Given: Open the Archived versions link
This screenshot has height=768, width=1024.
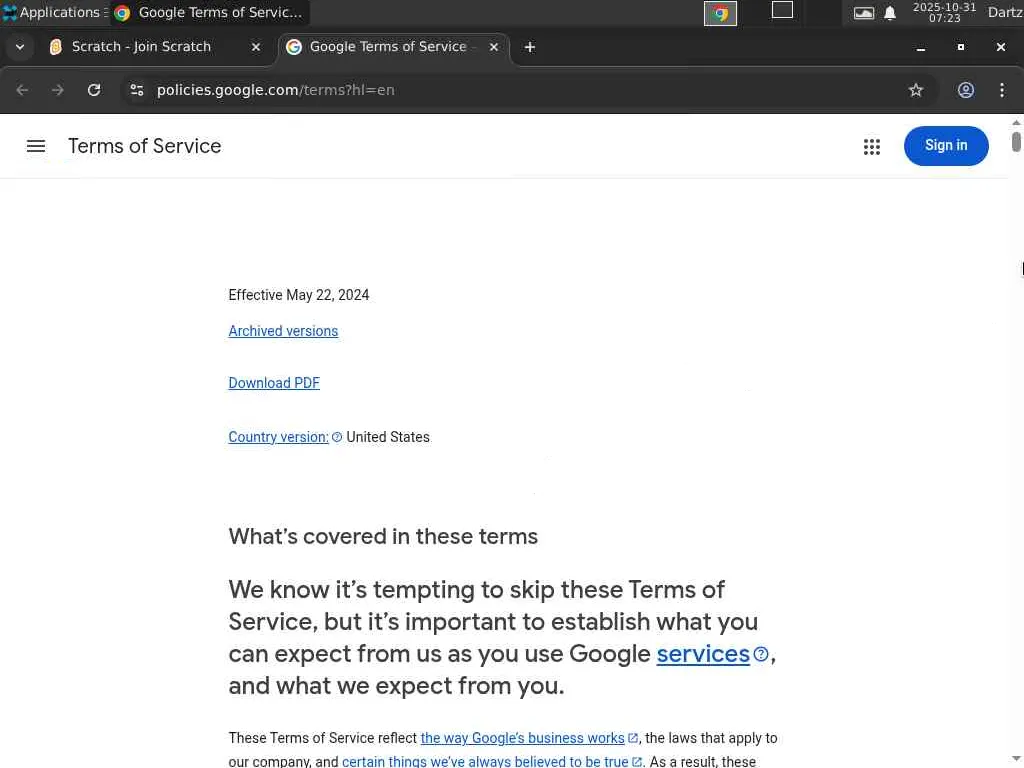Looking at the screenshot, I should (x=283, y=331).
